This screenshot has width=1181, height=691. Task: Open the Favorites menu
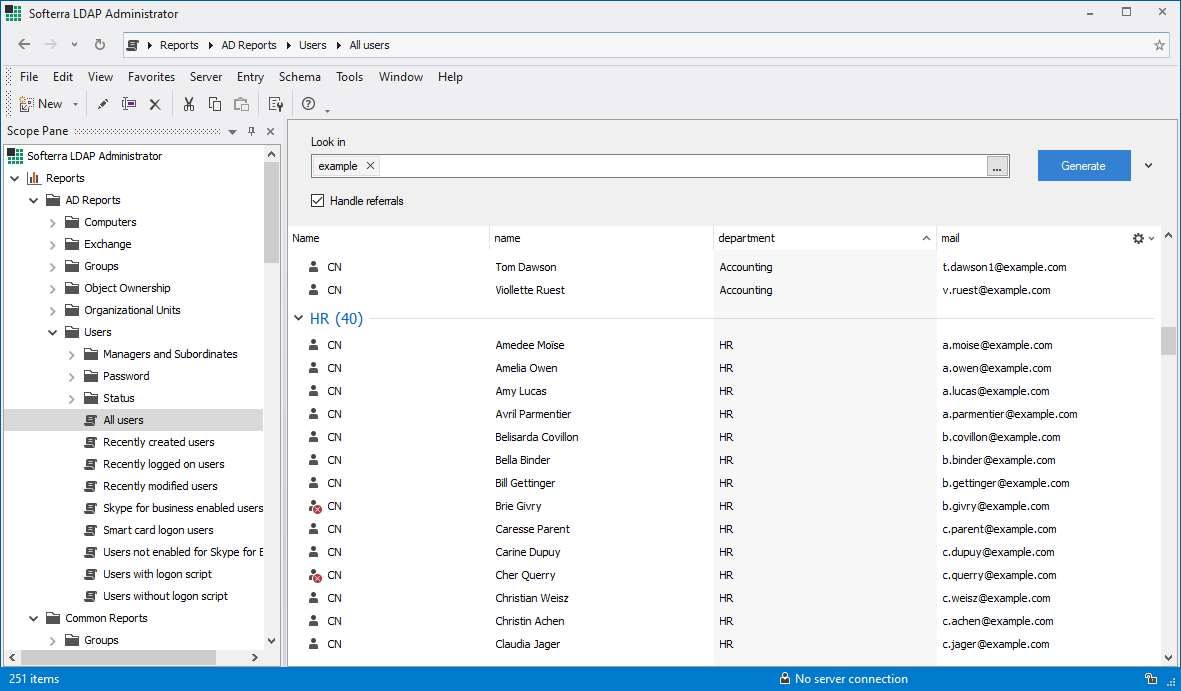click(151, 77)
